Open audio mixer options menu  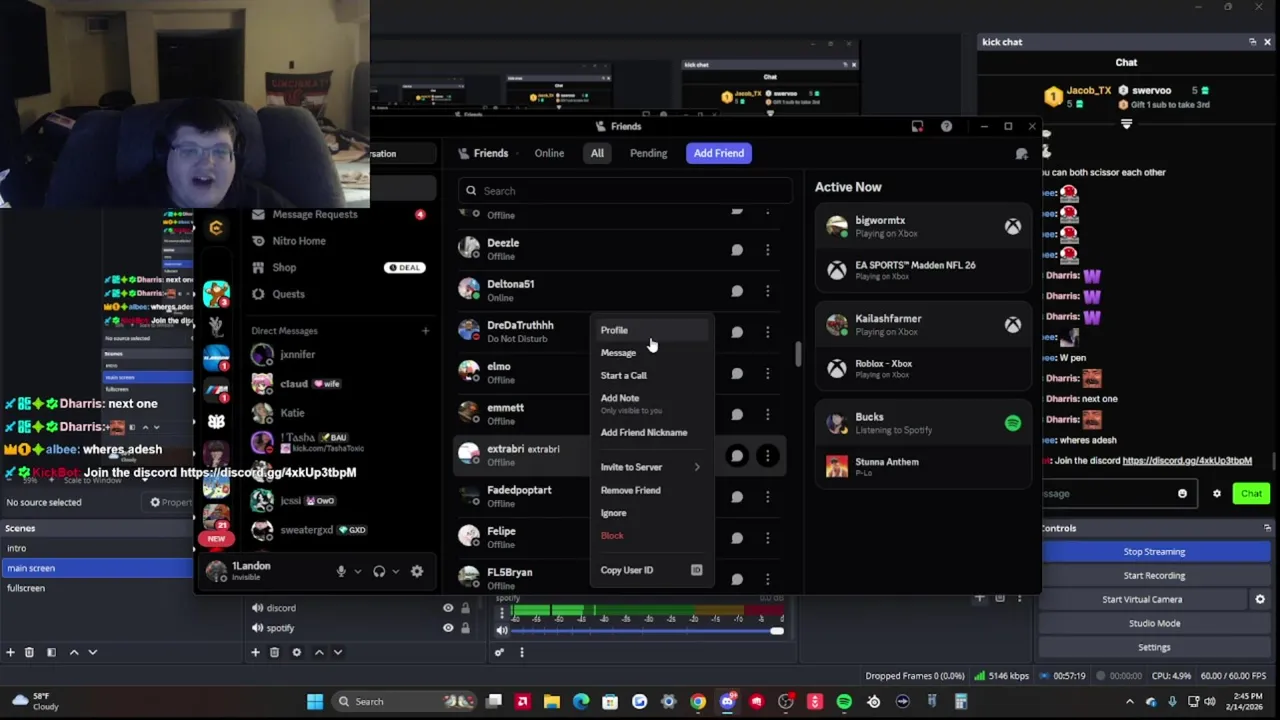(521, 652)
